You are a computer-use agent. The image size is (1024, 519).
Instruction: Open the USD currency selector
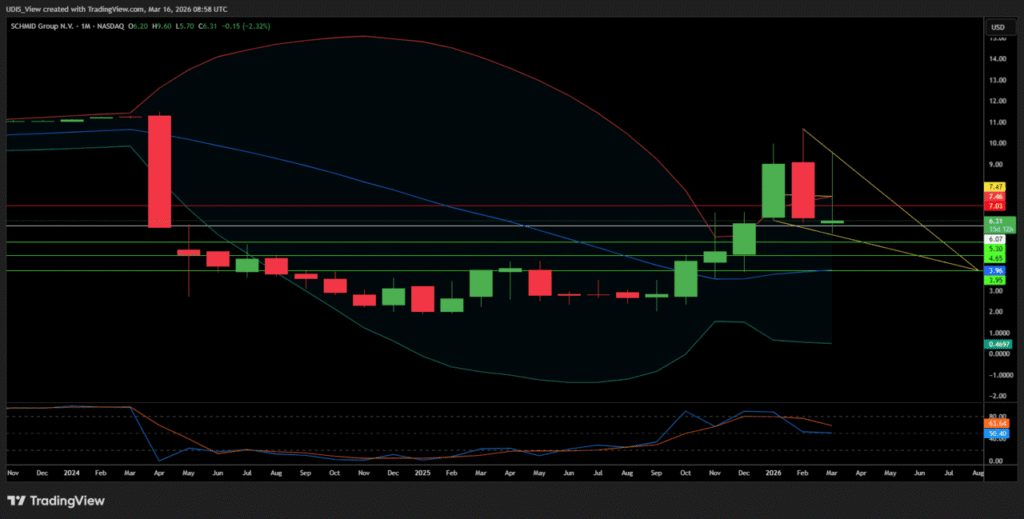click(998, 27)
